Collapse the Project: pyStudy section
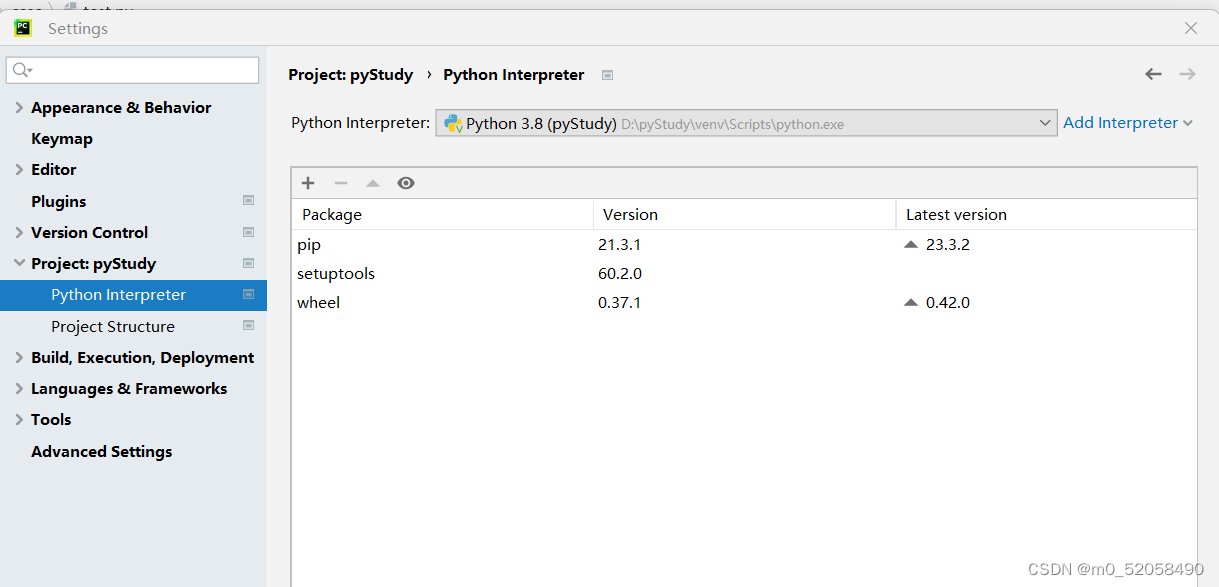The width and height of the screenshot is (1219, 587). pos(19,263)
